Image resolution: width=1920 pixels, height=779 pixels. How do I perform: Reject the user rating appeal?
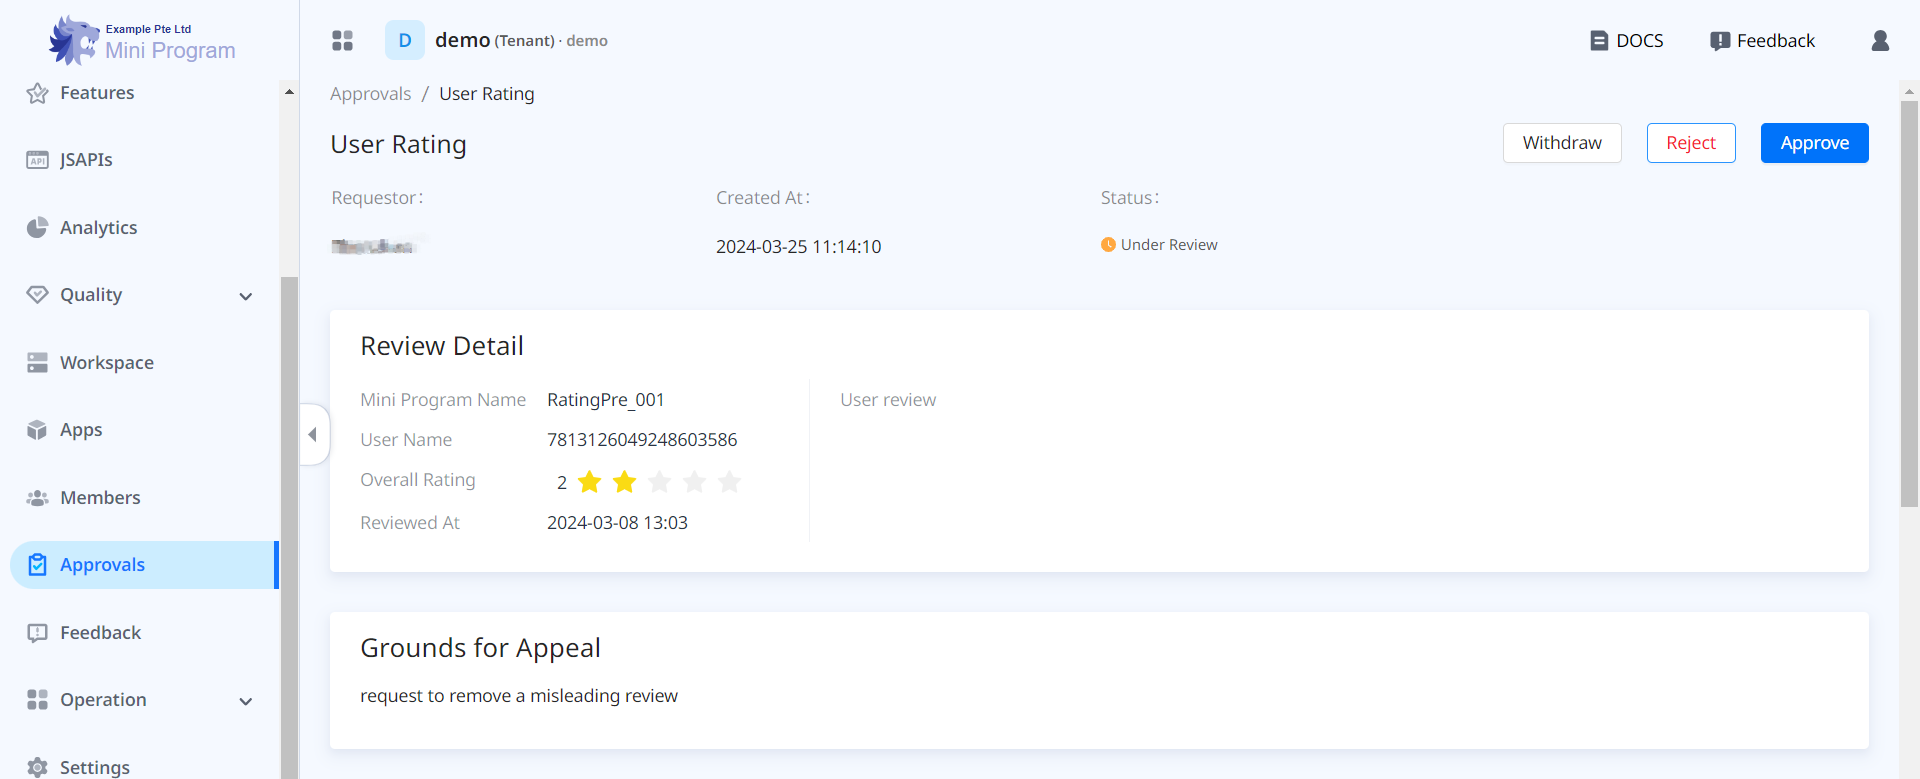tap(1691, 143)
